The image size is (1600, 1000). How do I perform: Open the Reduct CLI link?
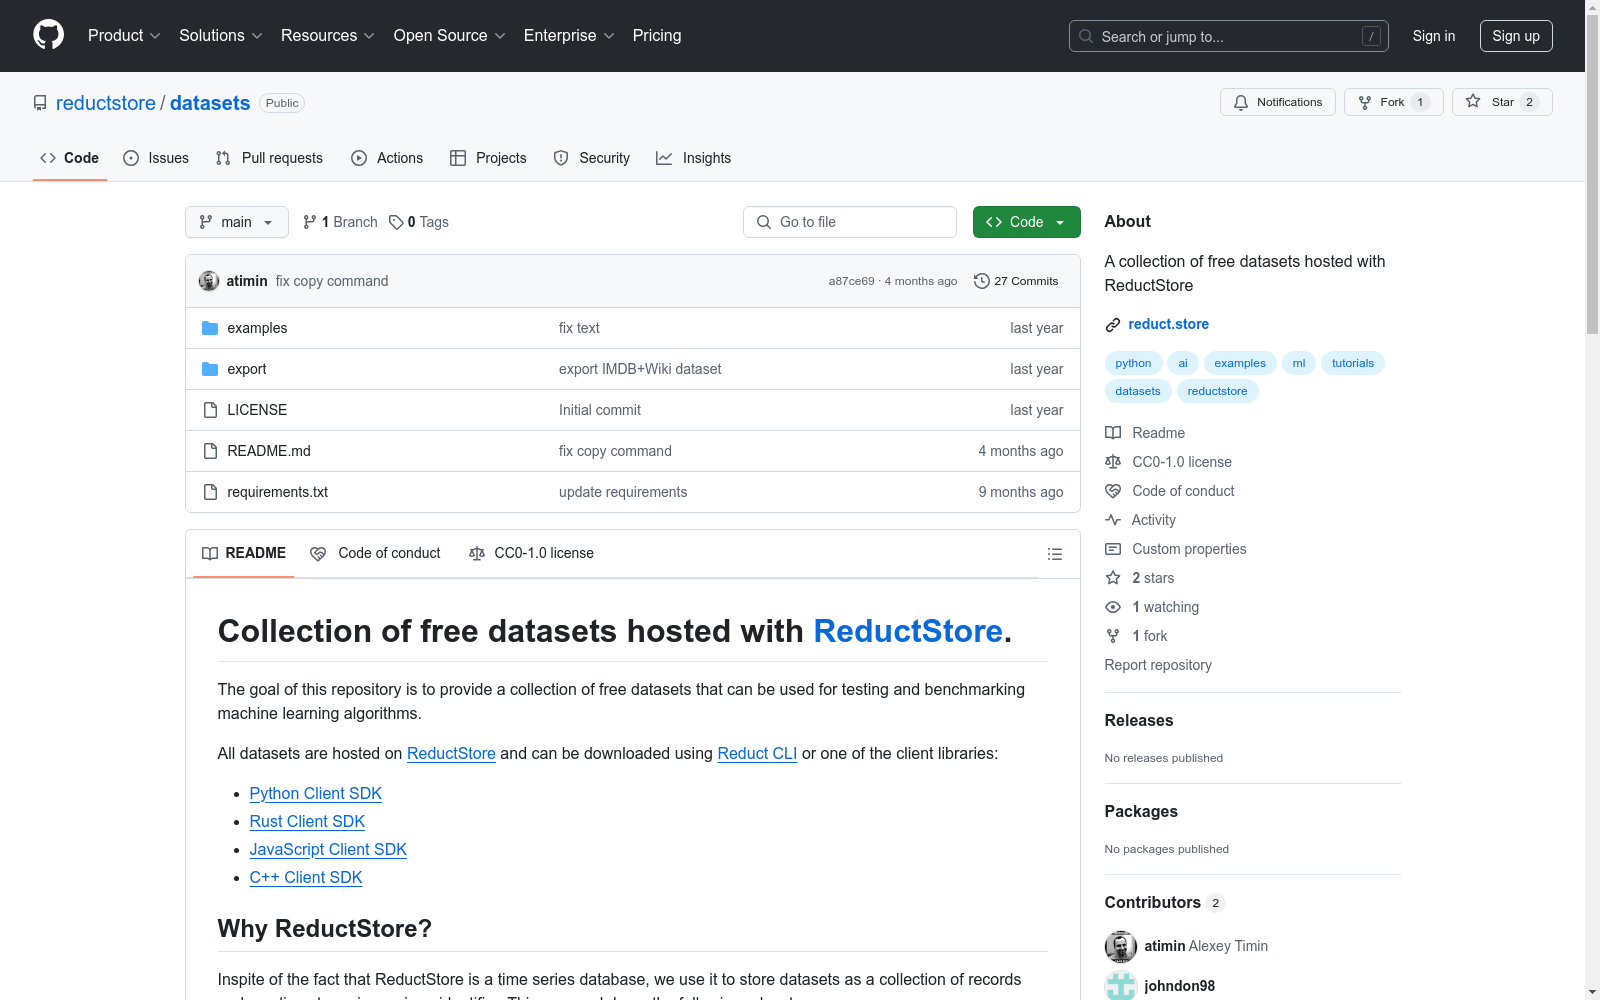[757, 753]
